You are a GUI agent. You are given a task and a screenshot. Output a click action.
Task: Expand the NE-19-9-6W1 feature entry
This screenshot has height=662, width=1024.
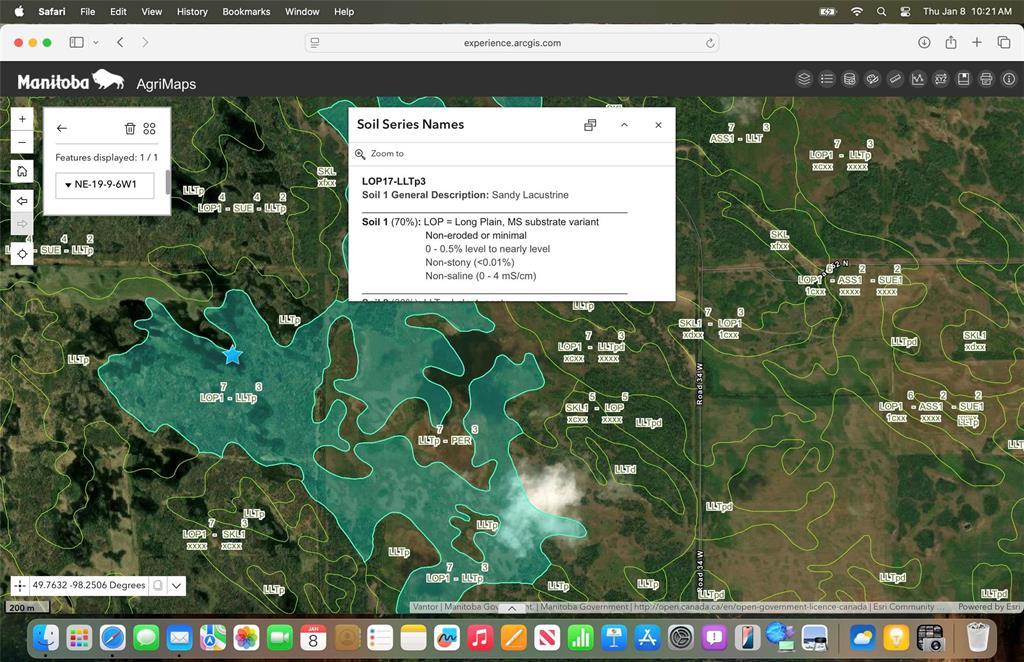(68, 185)
